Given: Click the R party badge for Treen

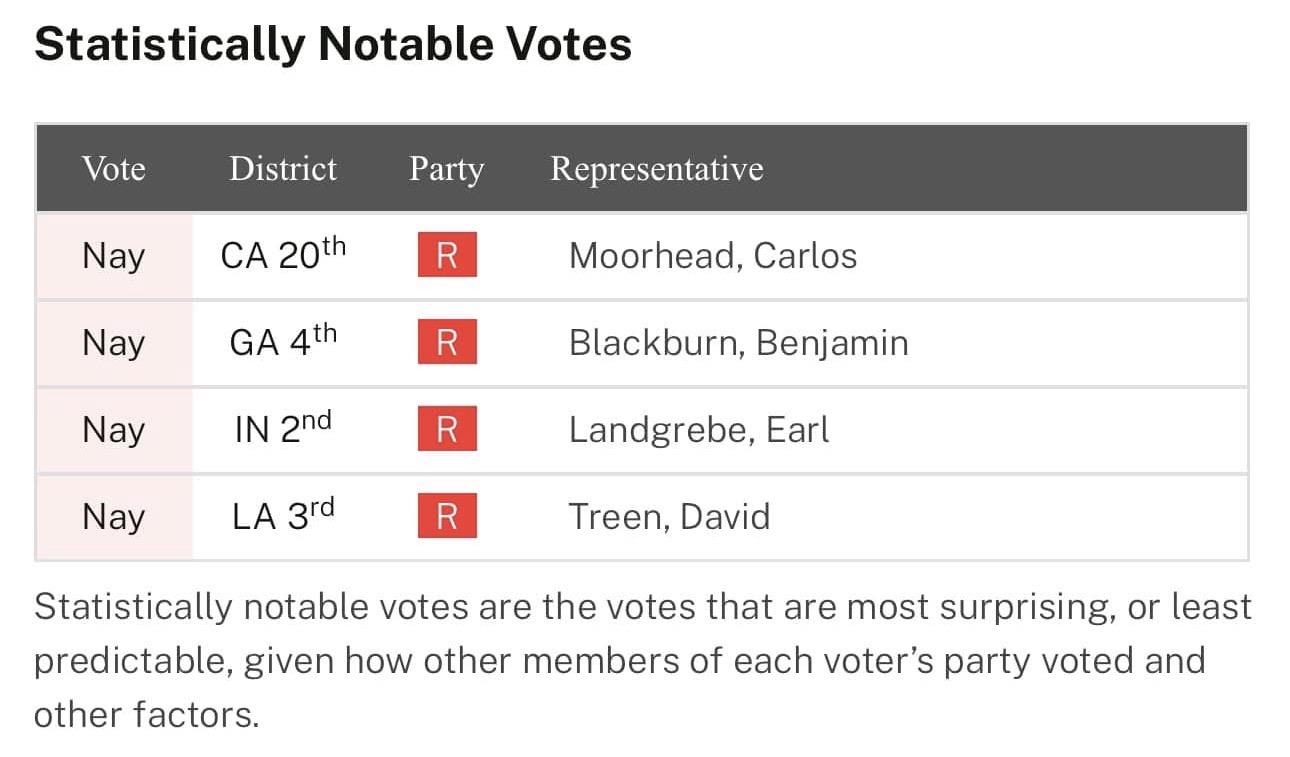Looking at the screenshot, I should [446, 517].
